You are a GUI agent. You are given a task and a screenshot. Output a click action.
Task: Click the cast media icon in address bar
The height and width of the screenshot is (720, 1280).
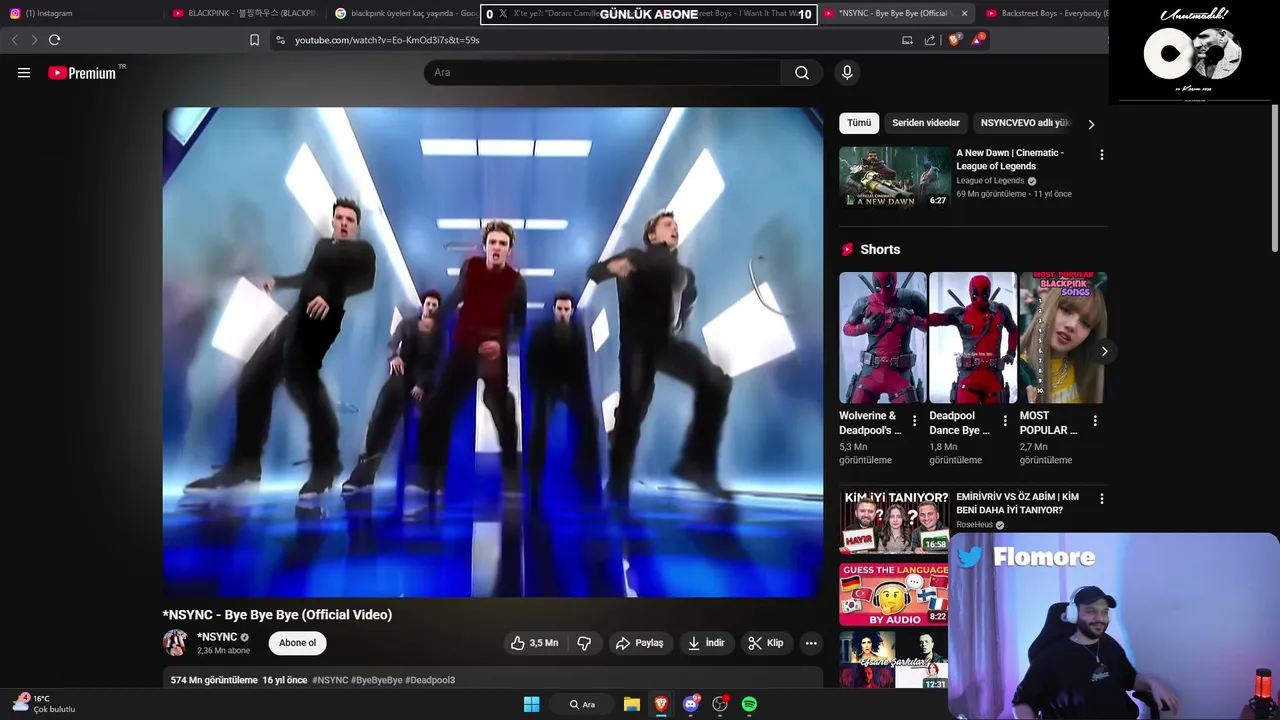tap(907, 40)
